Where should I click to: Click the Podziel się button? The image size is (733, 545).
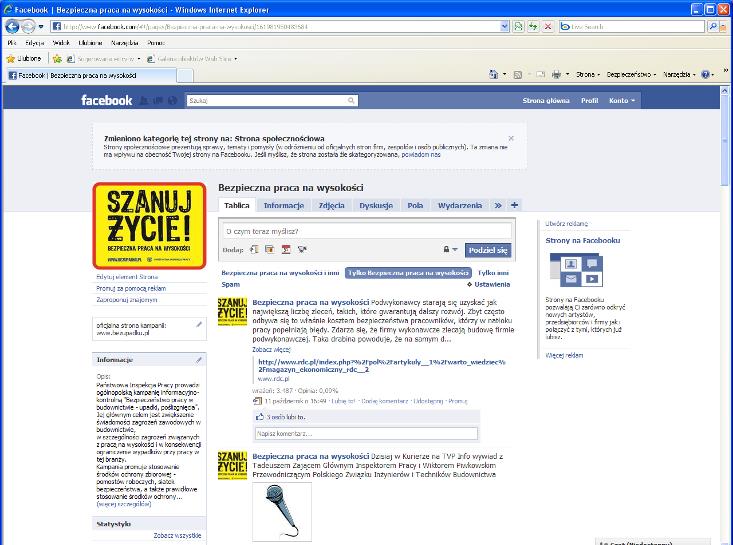tap(488, 250)
